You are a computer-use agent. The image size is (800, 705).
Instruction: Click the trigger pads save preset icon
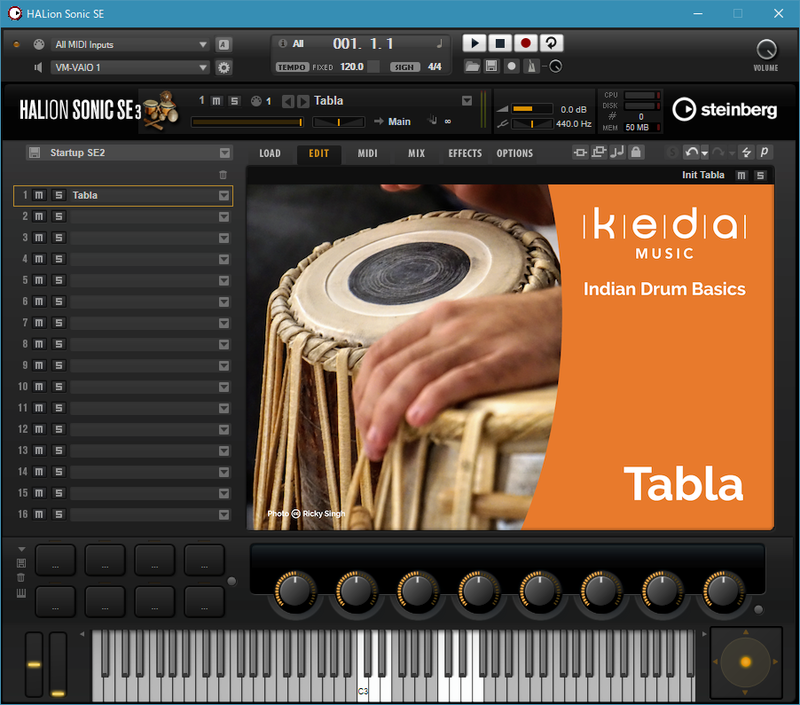click(21, 563)
